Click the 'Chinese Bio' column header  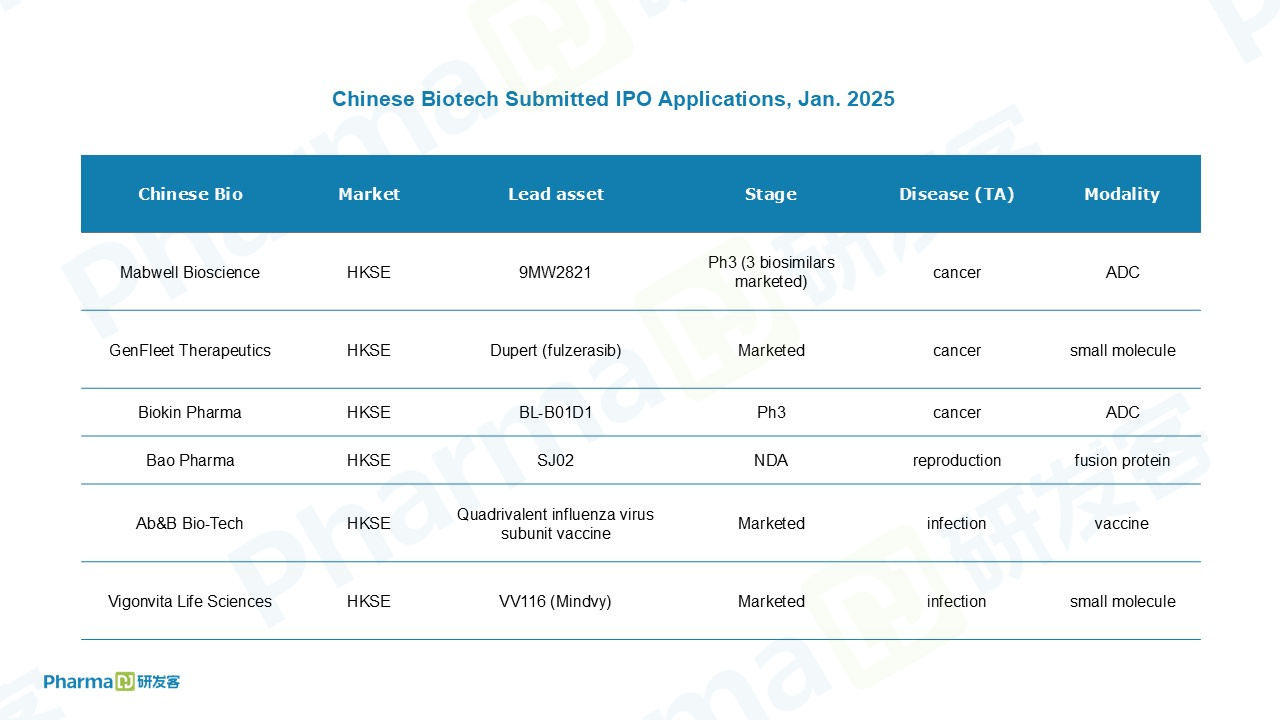(190, 194)
